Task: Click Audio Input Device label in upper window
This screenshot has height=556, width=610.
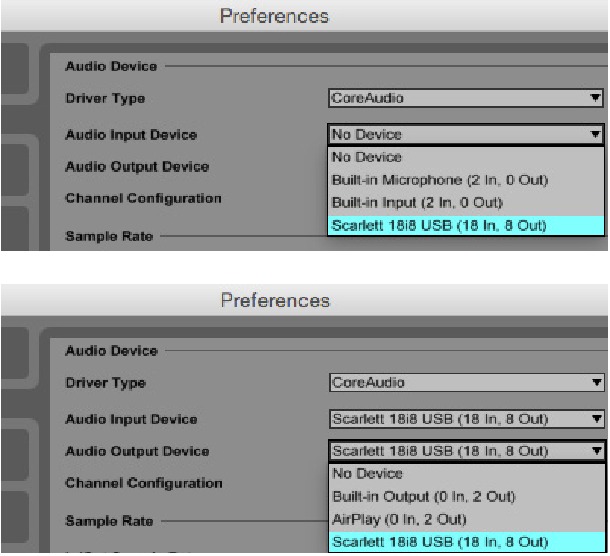Action: (x=131, y=135)
